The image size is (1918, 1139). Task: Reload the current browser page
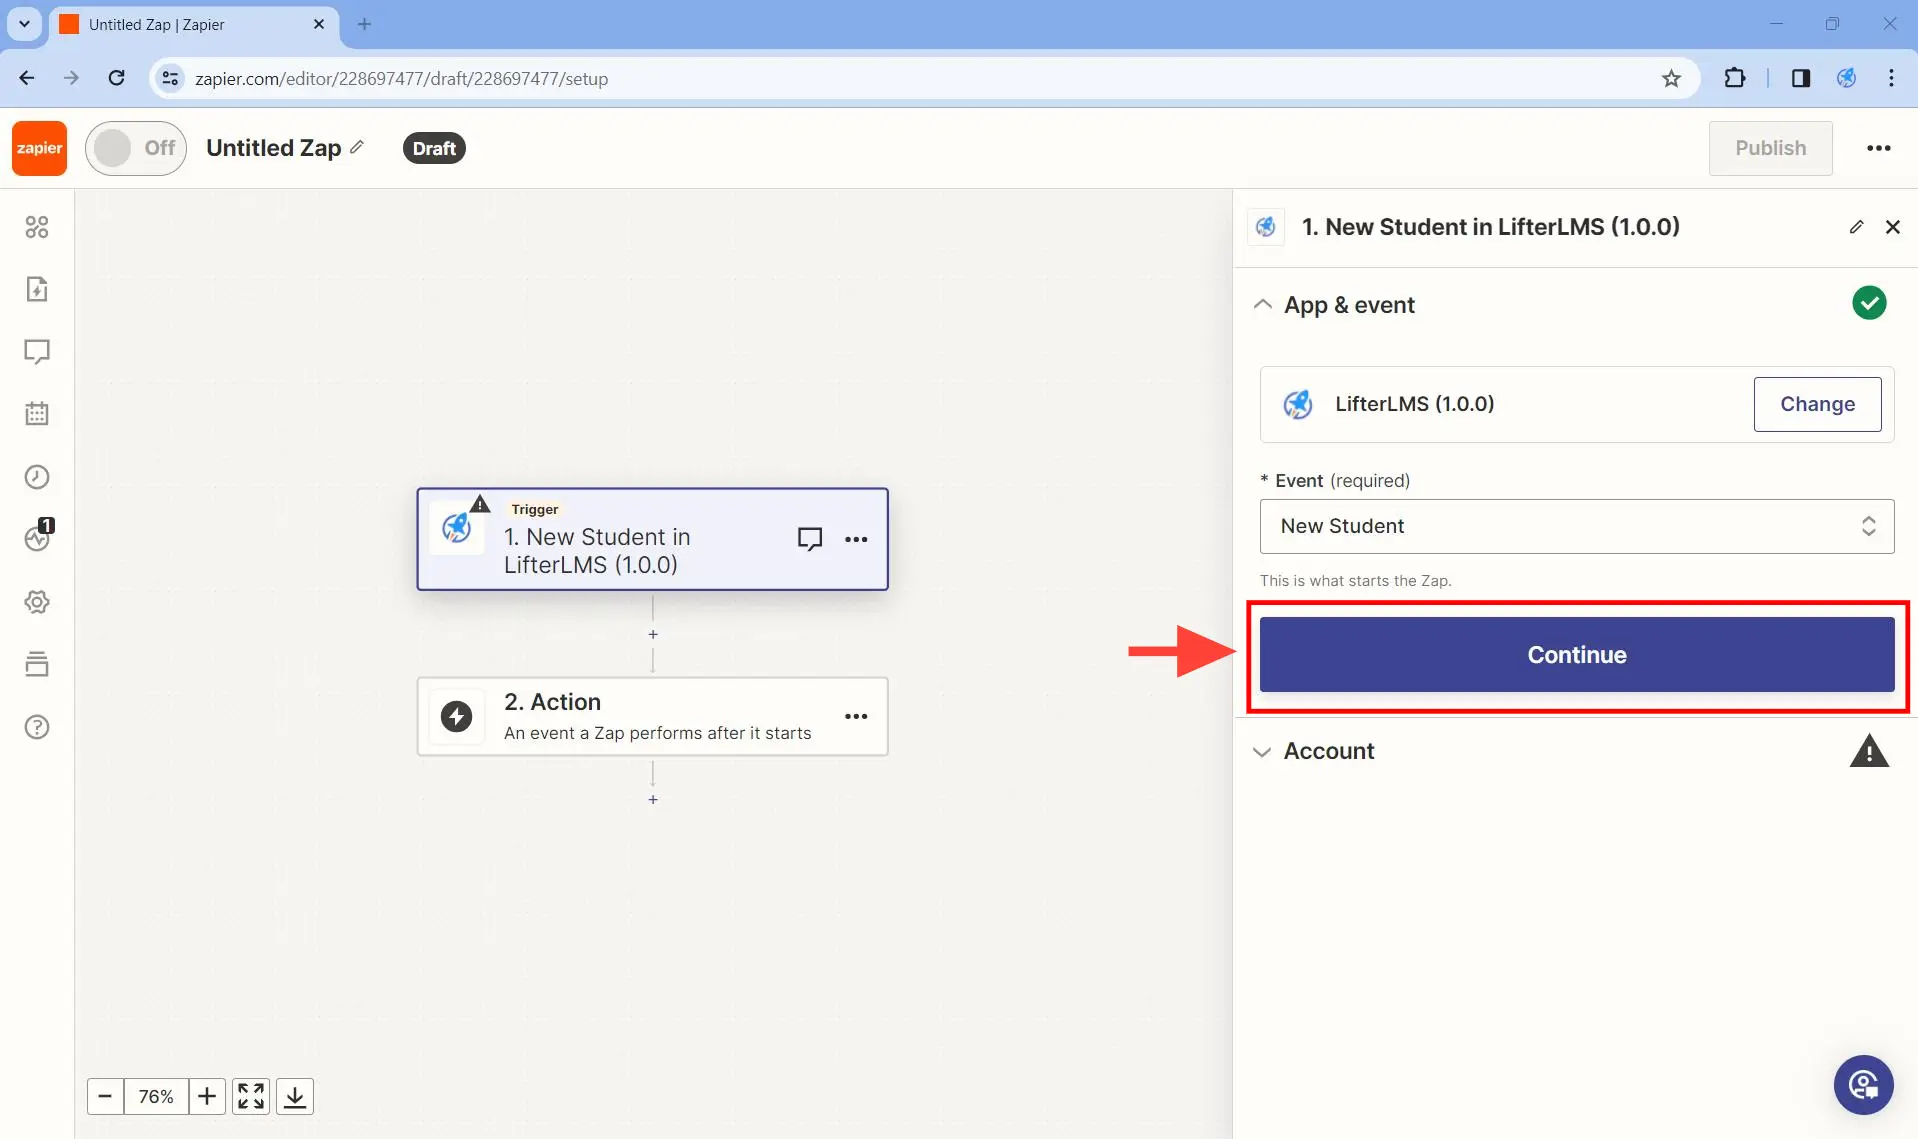117,78
